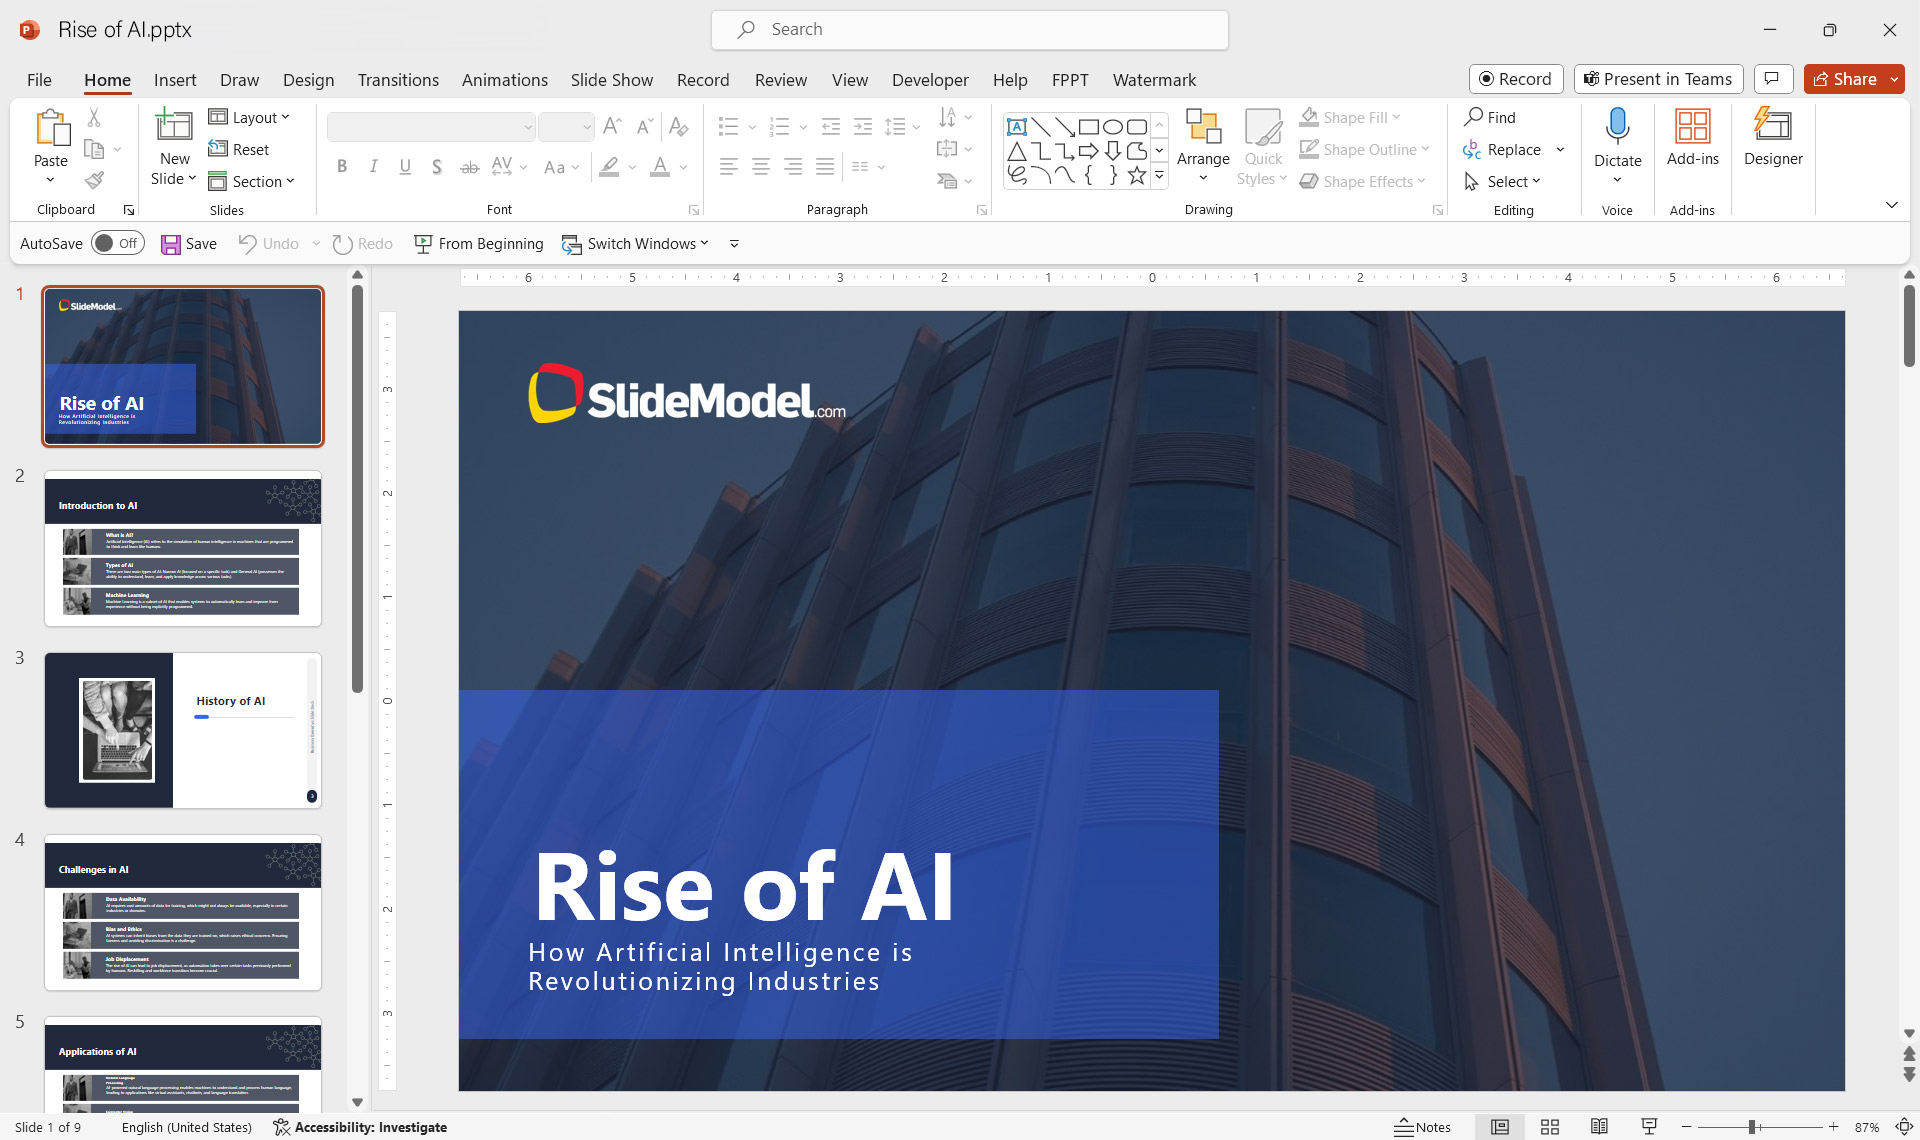Toggle underline formatting

[x=405, y=166]
